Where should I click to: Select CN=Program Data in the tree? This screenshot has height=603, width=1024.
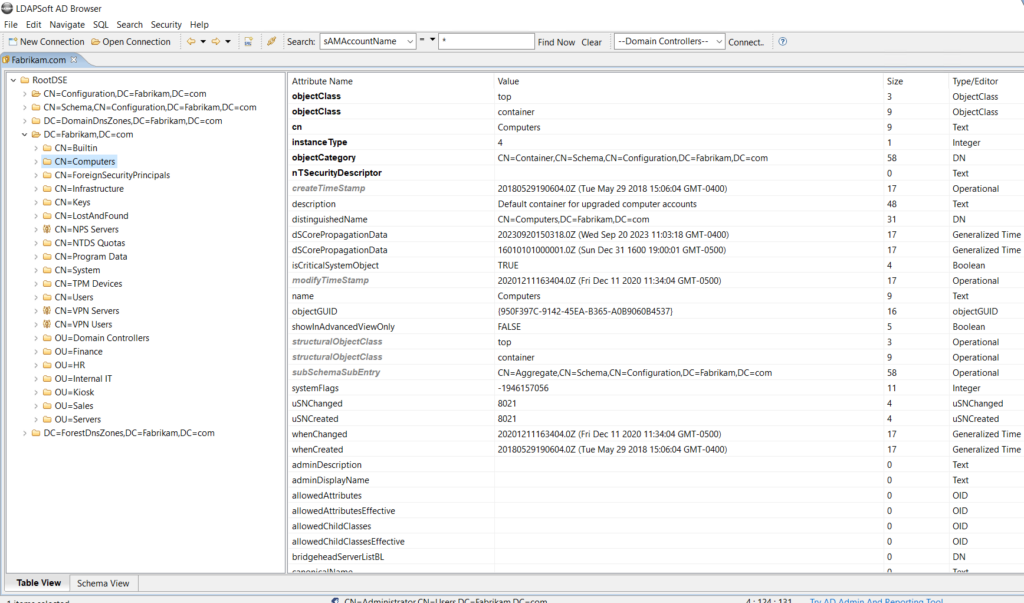pos(91,257)
